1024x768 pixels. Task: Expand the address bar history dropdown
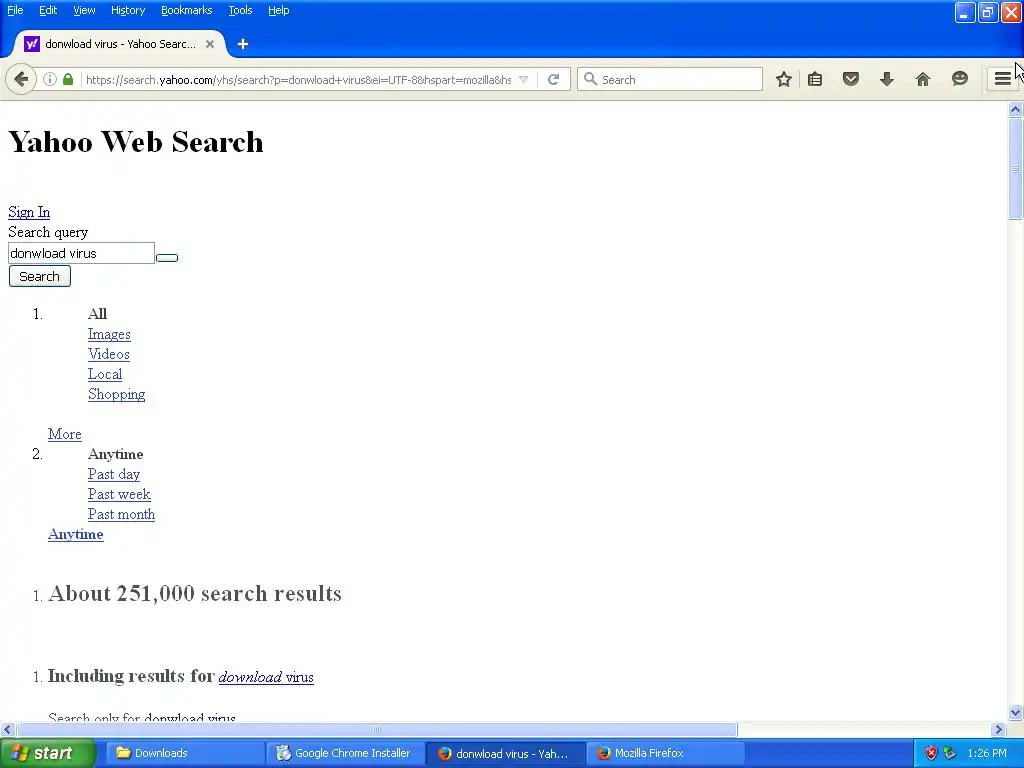tap(523, 80)
